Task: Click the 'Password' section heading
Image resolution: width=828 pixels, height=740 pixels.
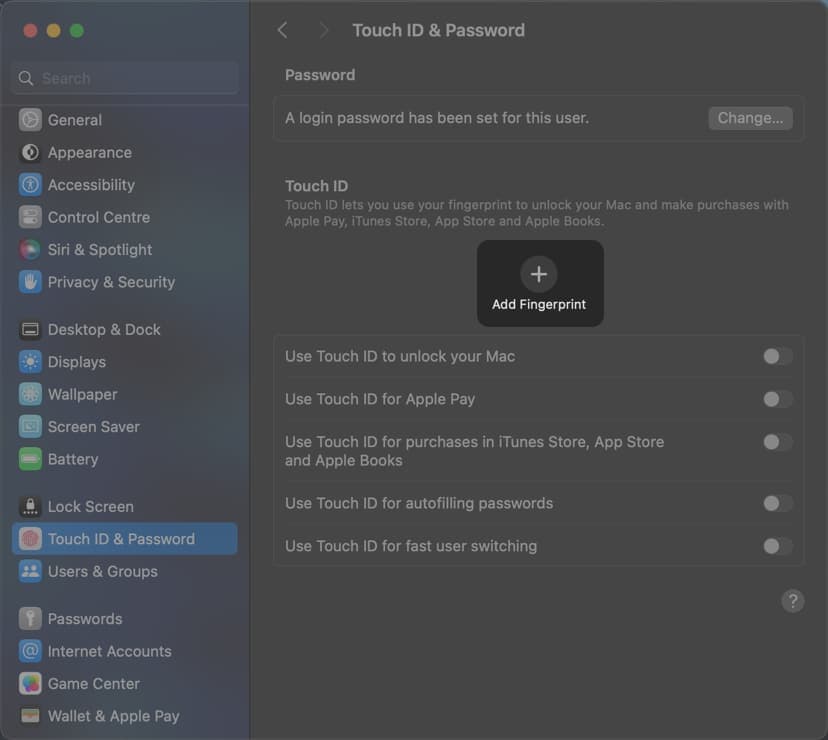Action: [320, 75]
